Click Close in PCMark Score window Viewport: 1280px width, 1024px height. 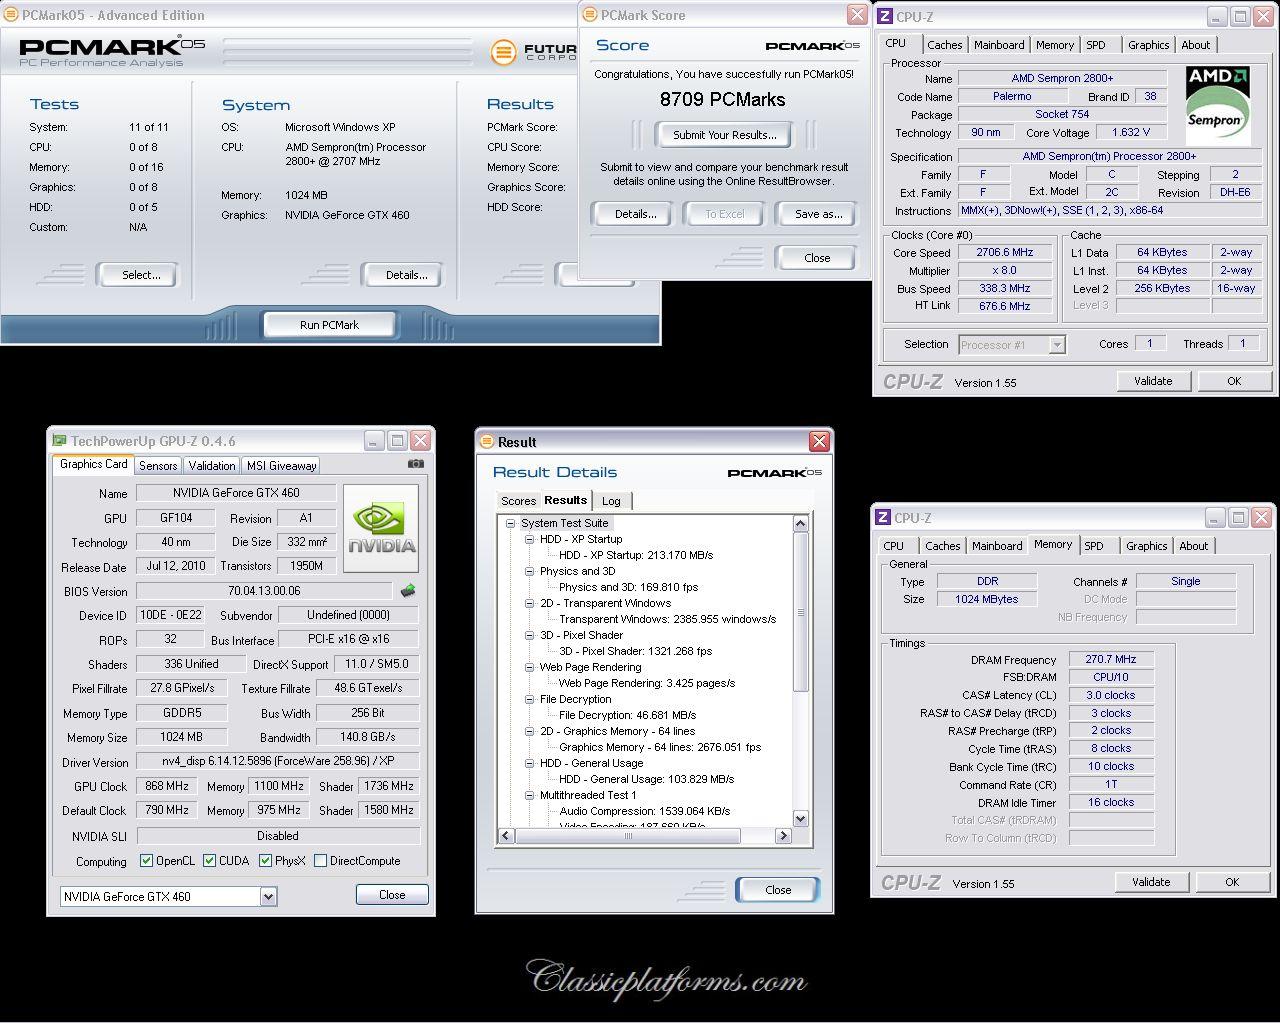point(817,258)
